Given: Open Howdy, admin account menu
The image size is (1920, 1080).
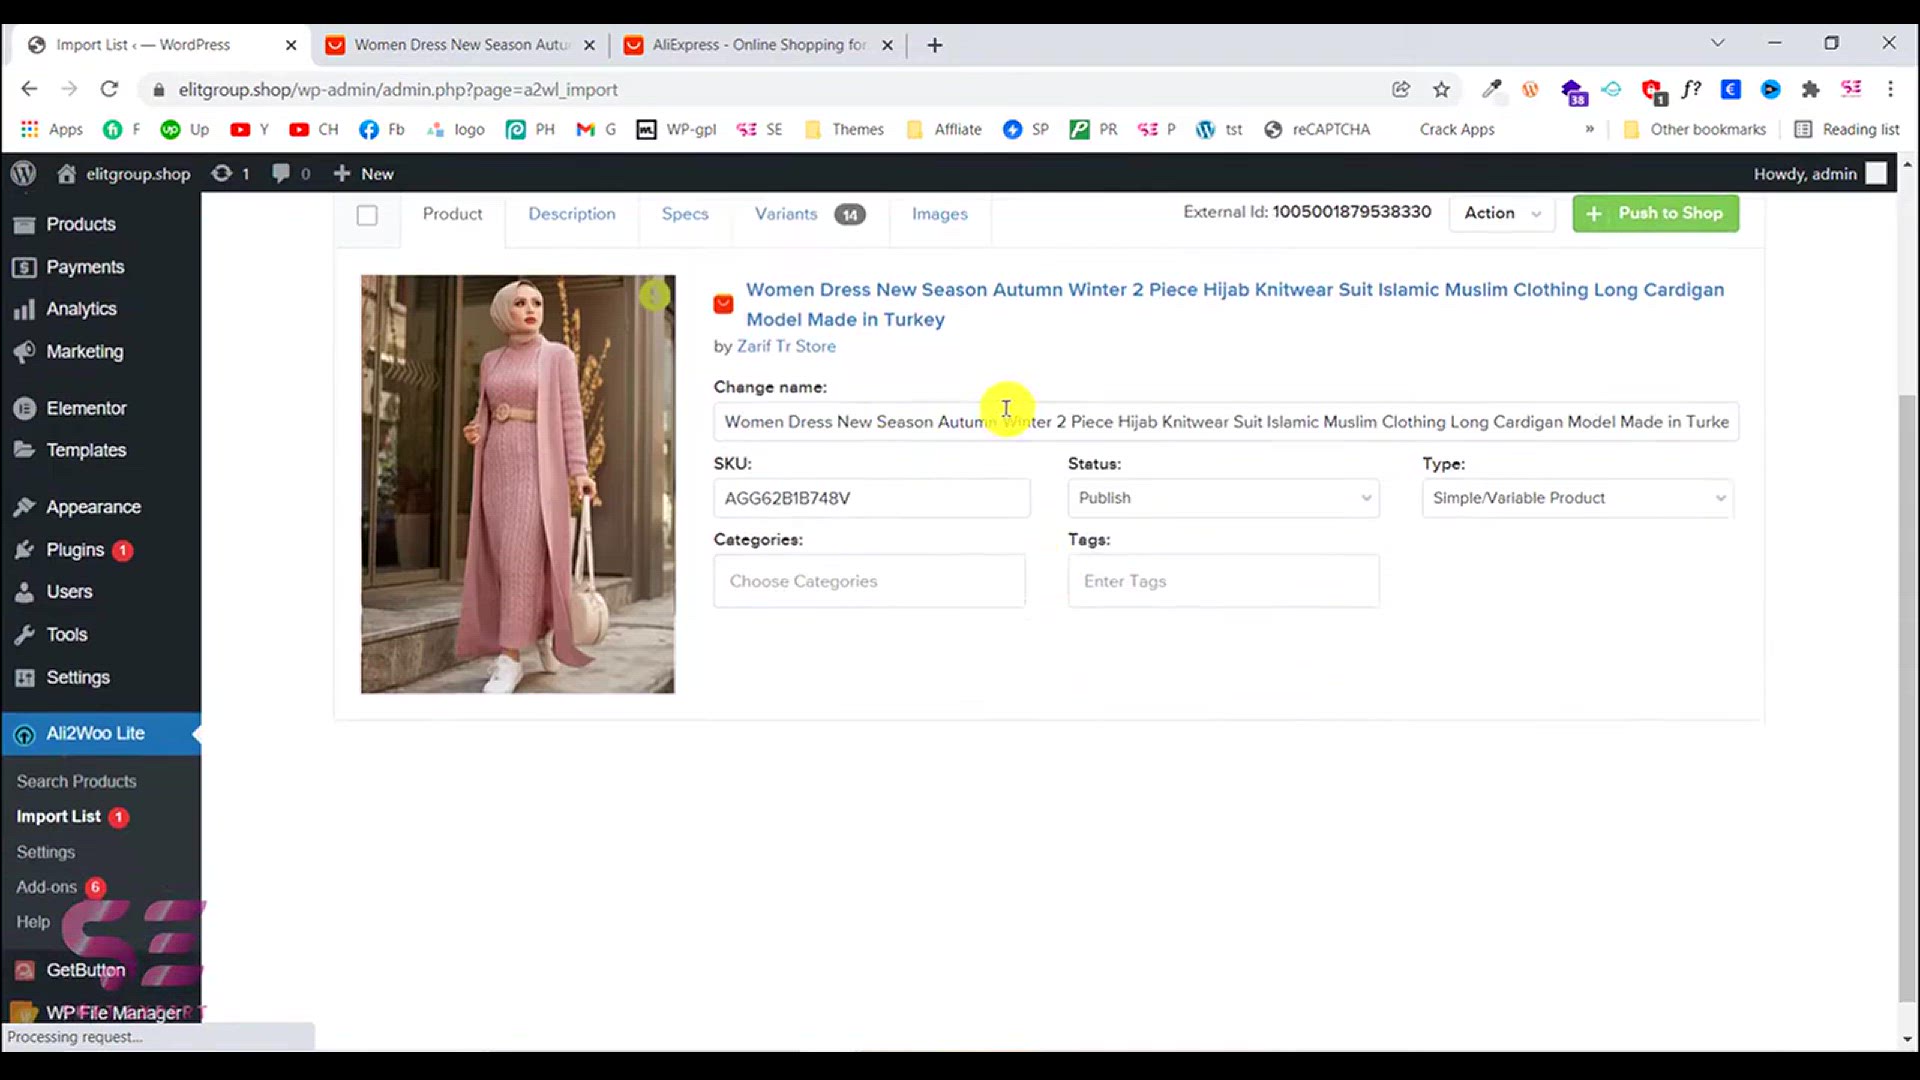Looking at the screenshot, I should [x=1820, y=174].
